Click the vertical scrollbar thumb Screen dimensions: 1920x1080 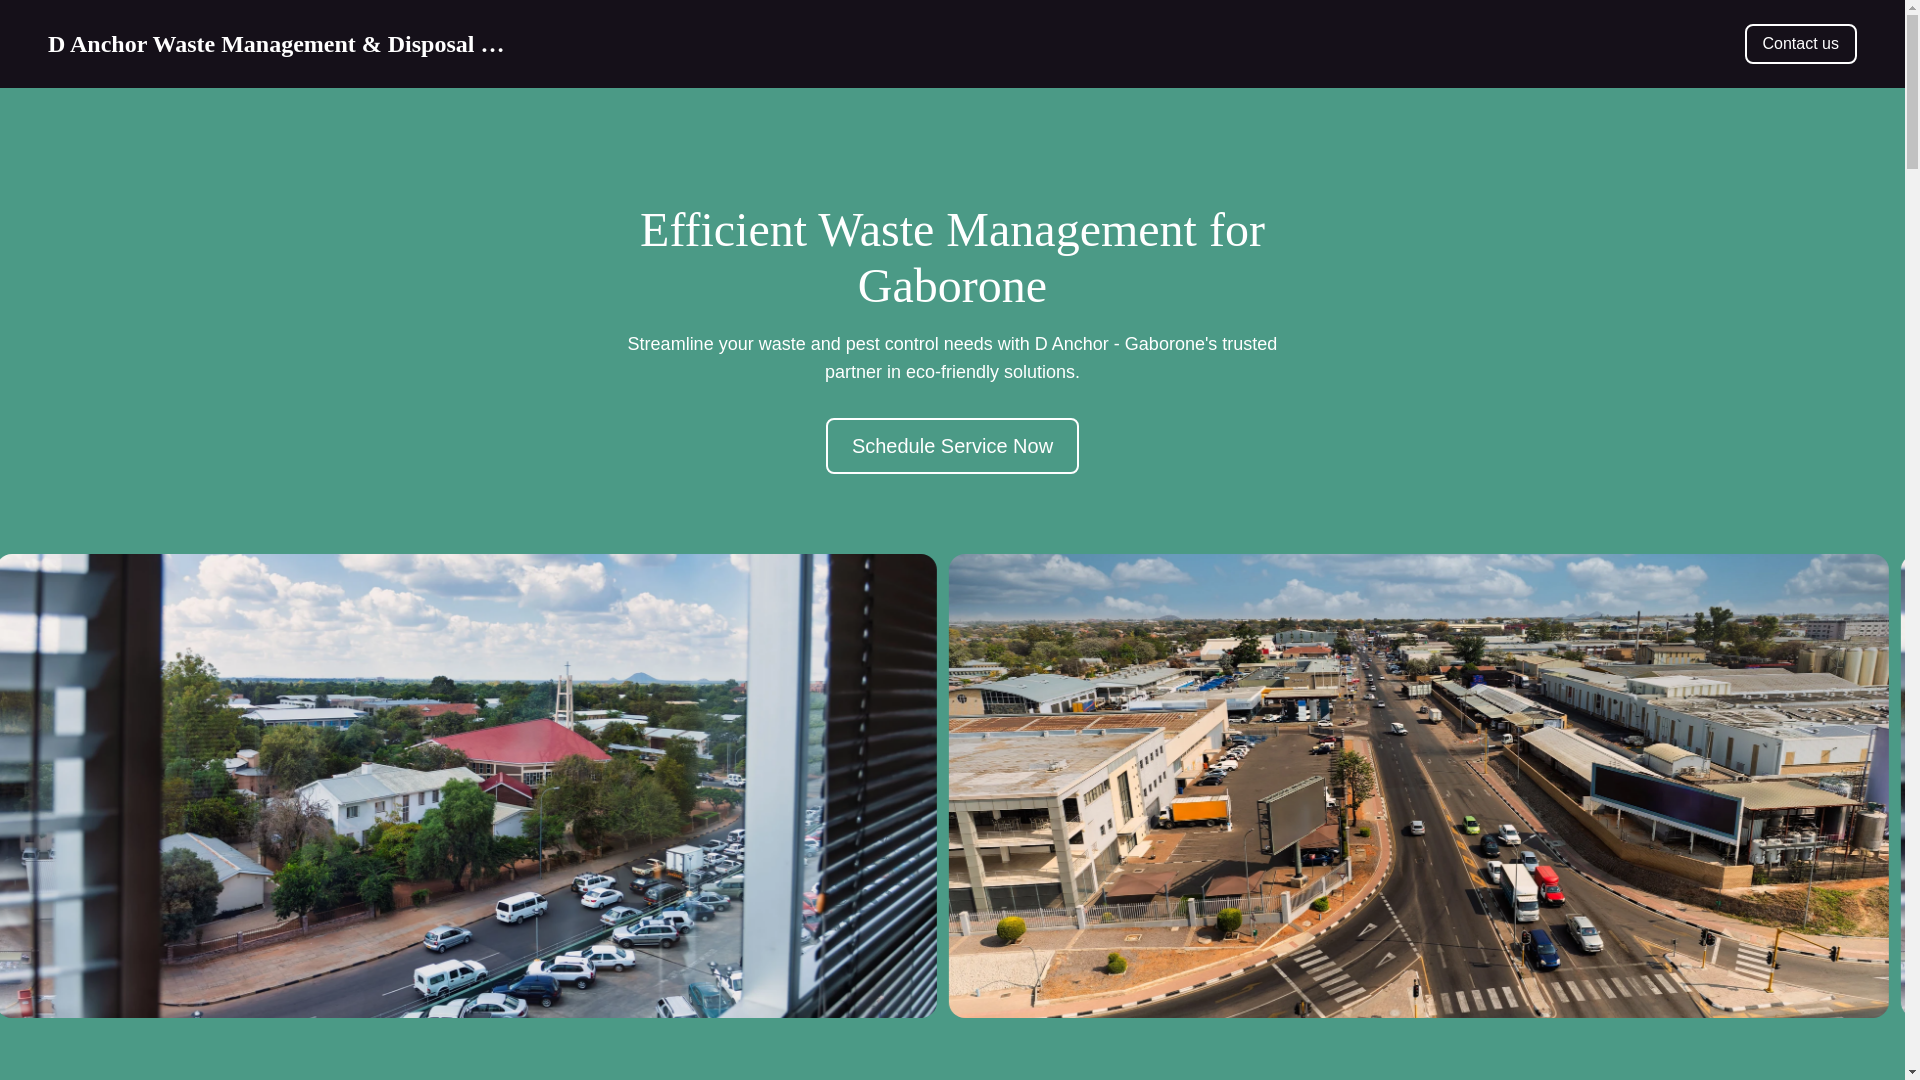point(1912,90)
